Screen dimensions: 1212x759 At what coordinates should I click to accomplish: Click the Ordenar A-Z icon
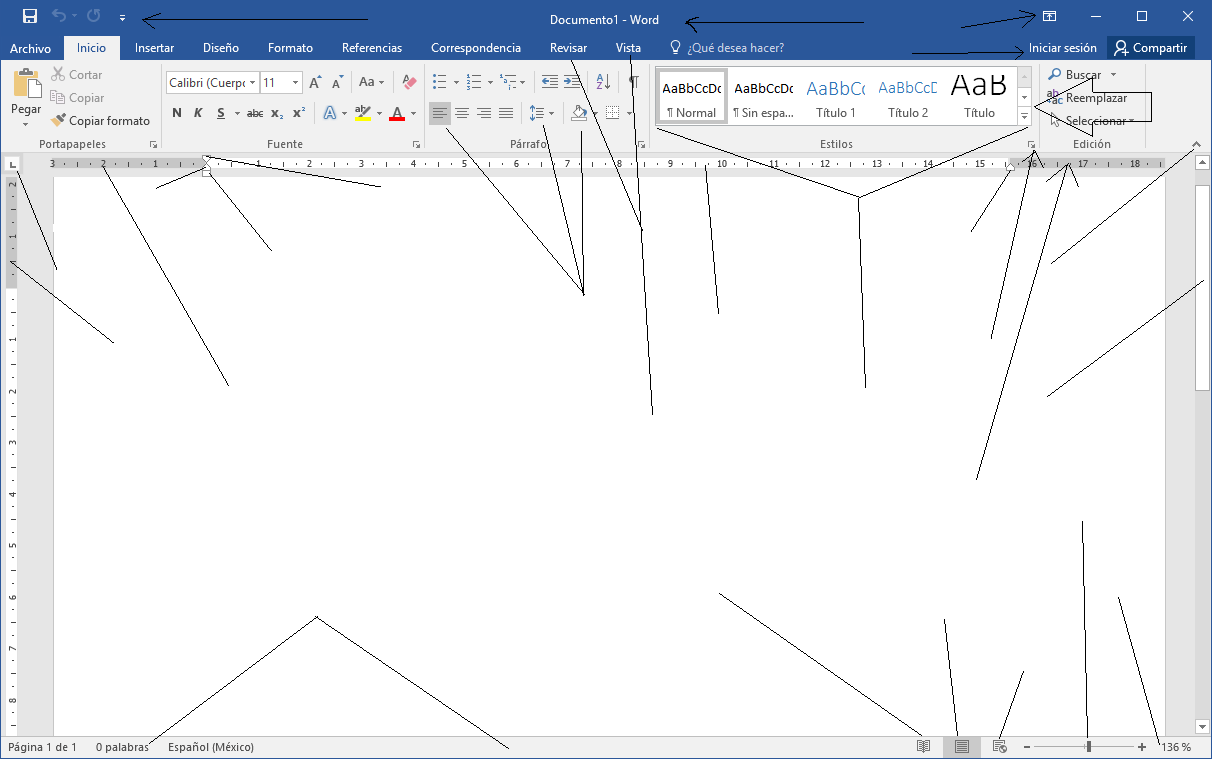(x=602, y=81)
